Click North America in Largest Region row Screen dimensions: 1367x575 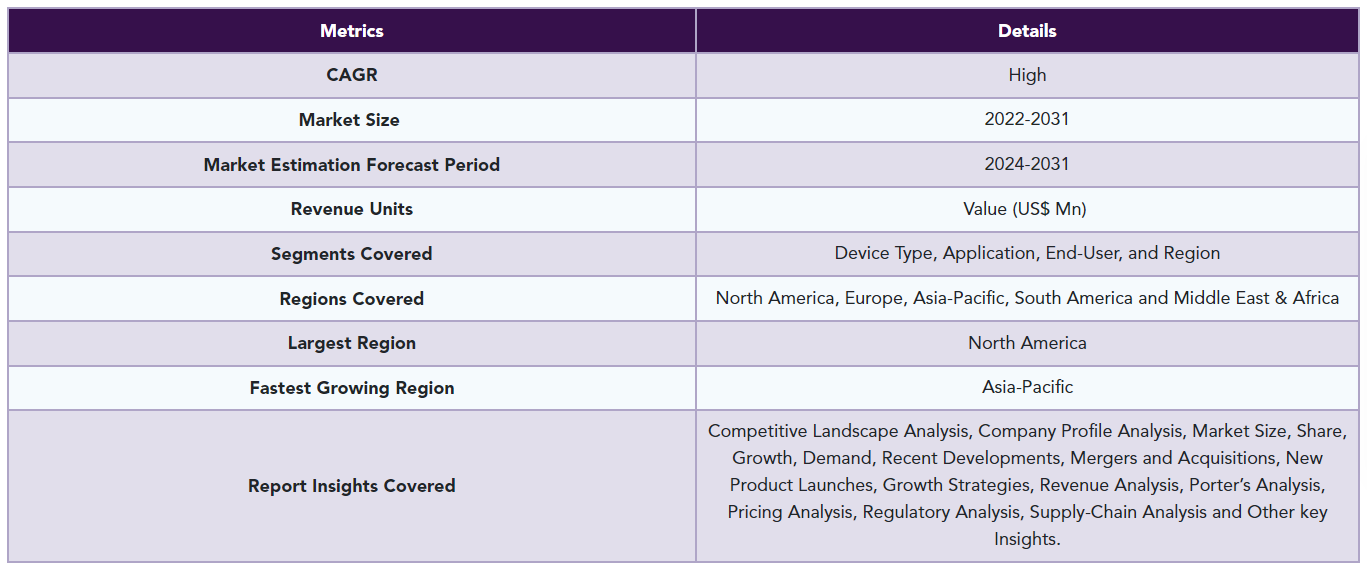coord(1027,343)
